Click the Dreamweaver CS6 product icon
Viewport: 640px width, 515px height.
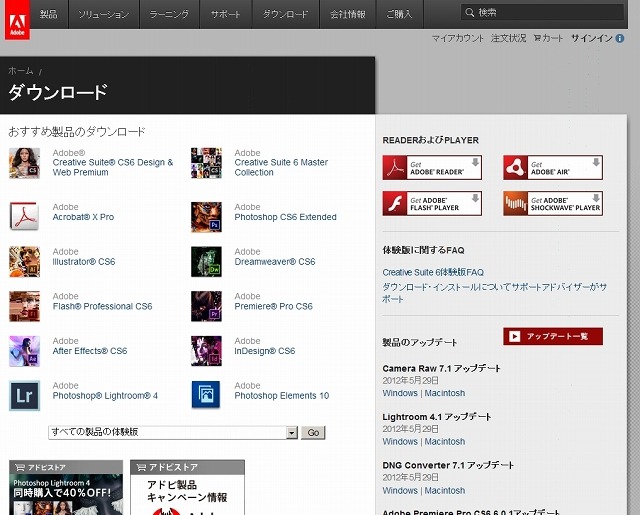[207, 262]
